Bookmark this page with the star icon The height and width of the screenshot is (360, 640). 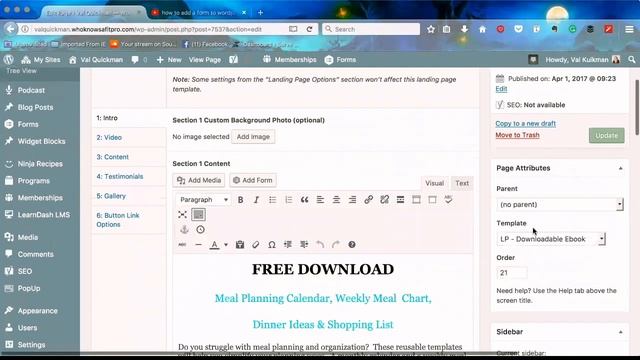click(431, 29)
